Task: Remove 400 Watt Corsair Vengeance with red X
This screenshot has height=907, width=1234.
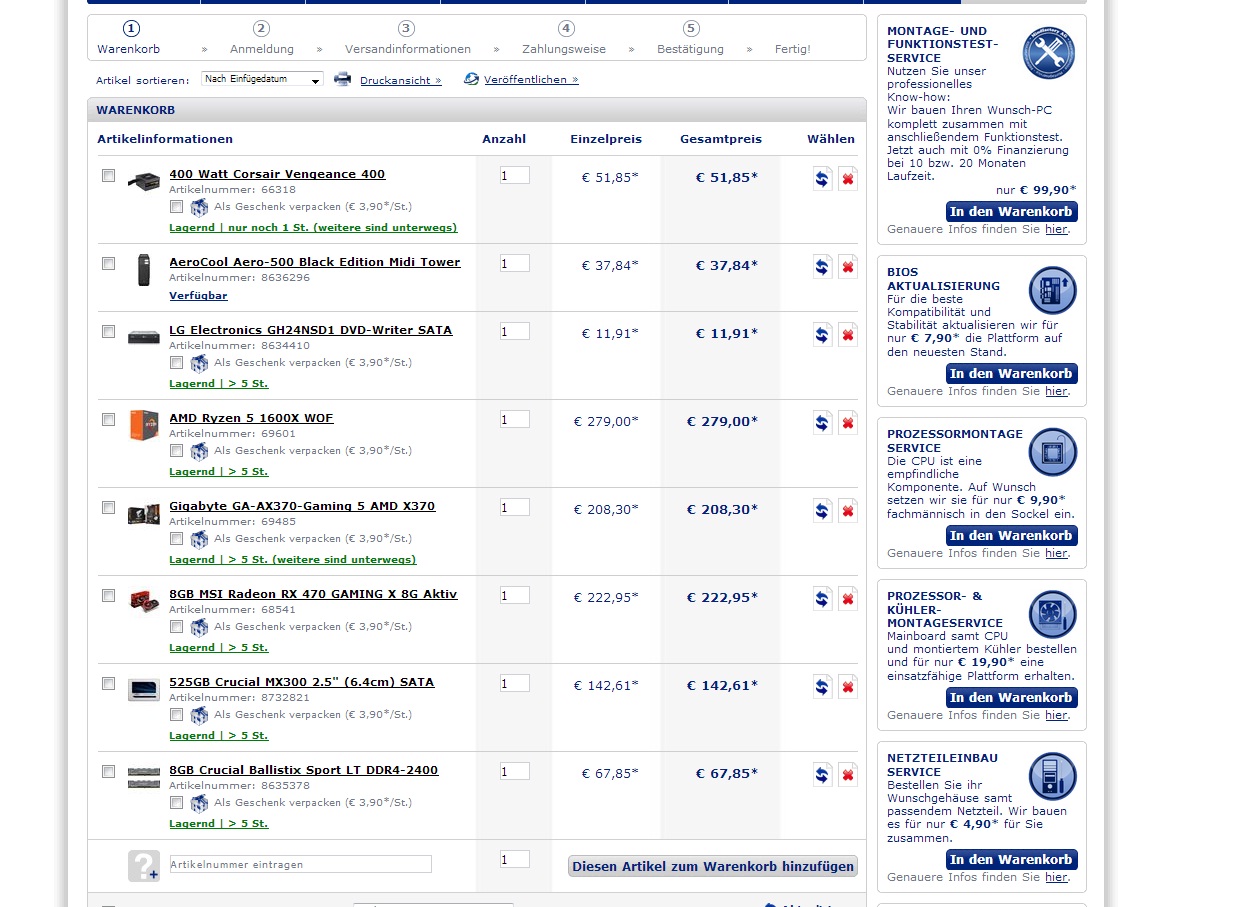Action: point(848,179)
